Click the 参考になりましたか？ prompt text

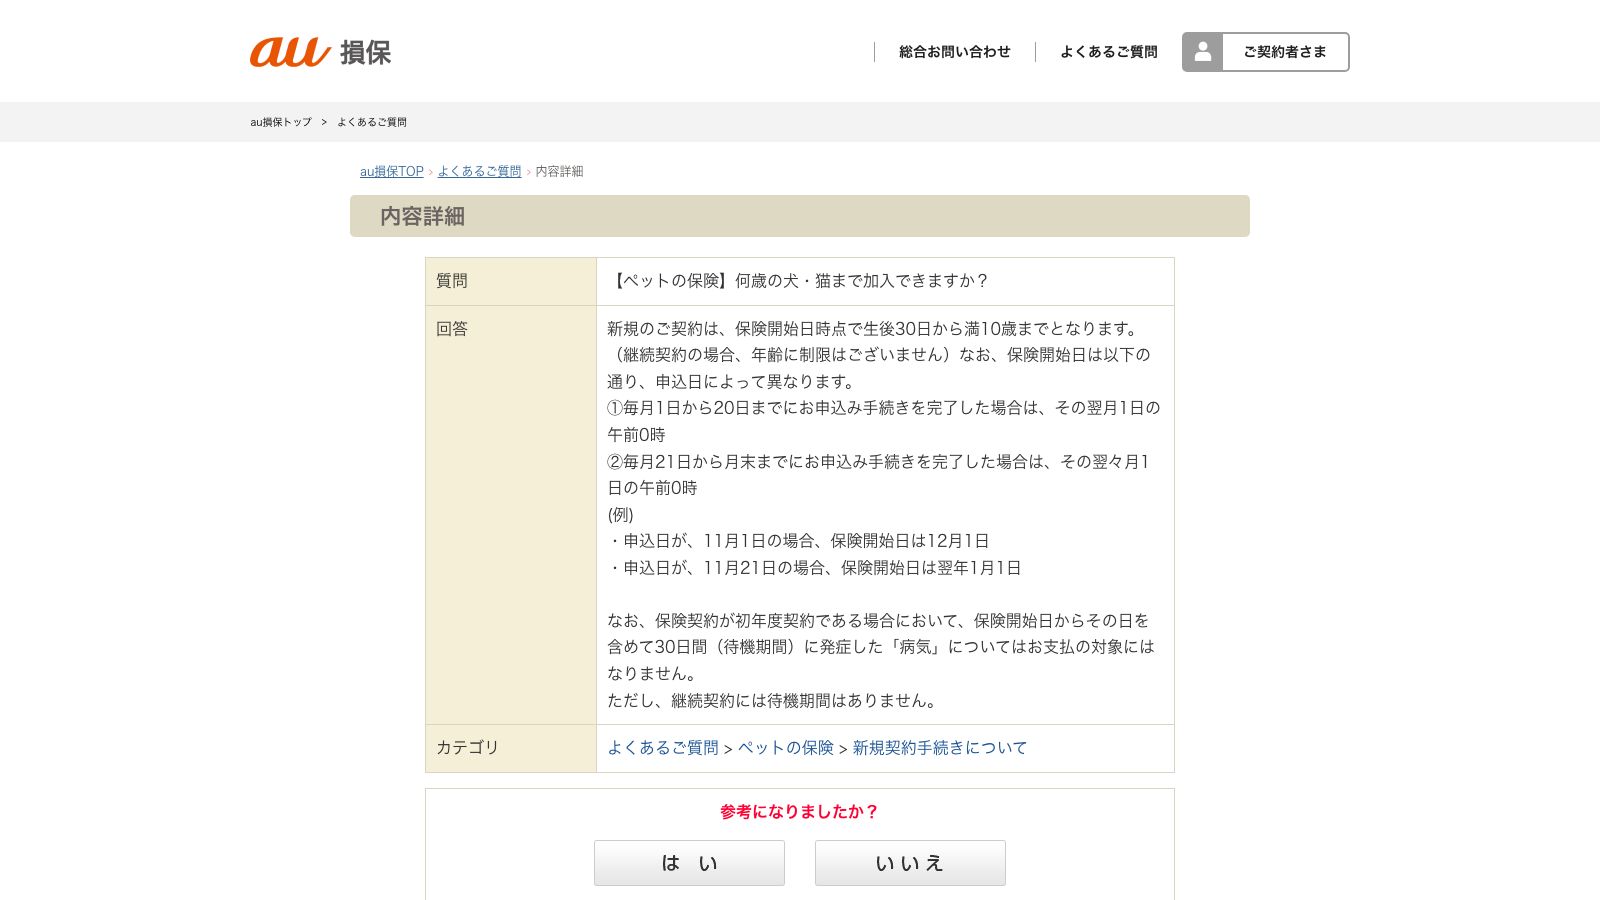(800, 812)
